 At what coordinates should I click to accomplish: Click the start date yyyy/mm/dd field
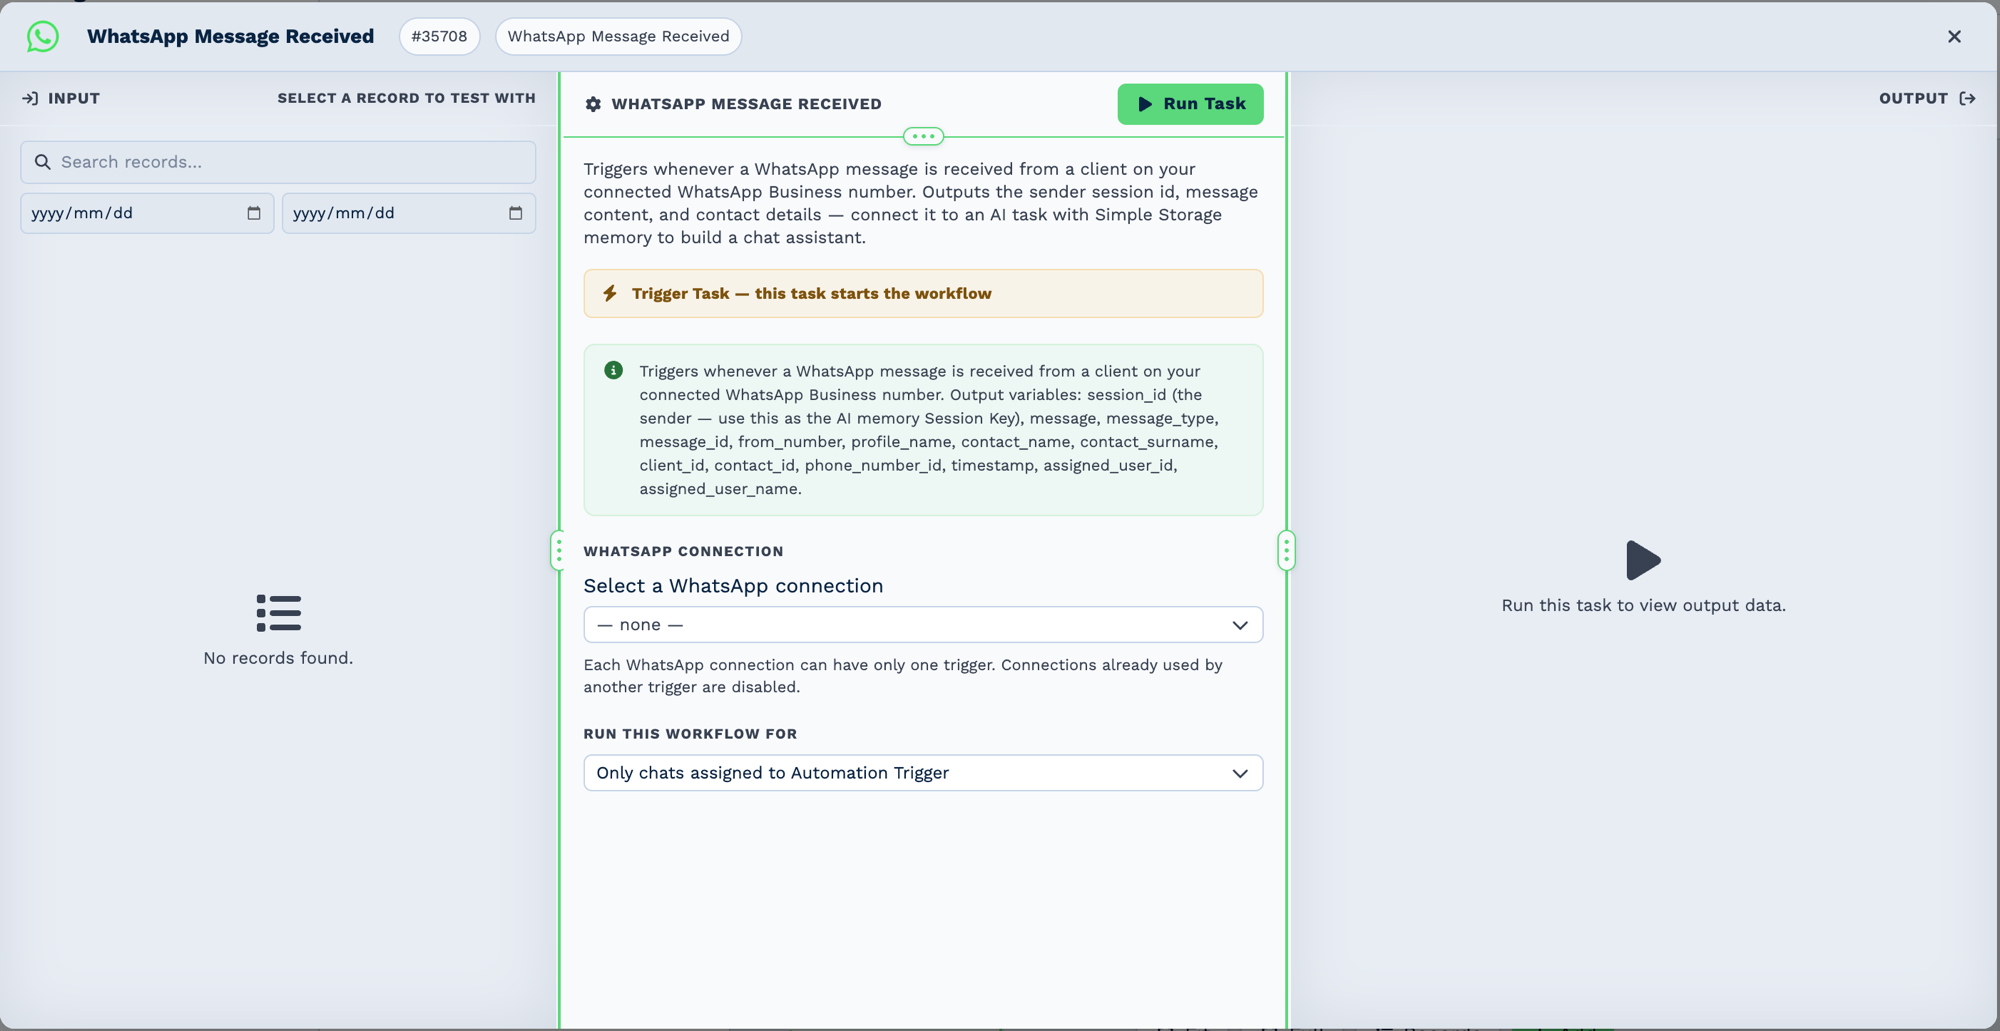pyautogui.click(x=147, y=213)
